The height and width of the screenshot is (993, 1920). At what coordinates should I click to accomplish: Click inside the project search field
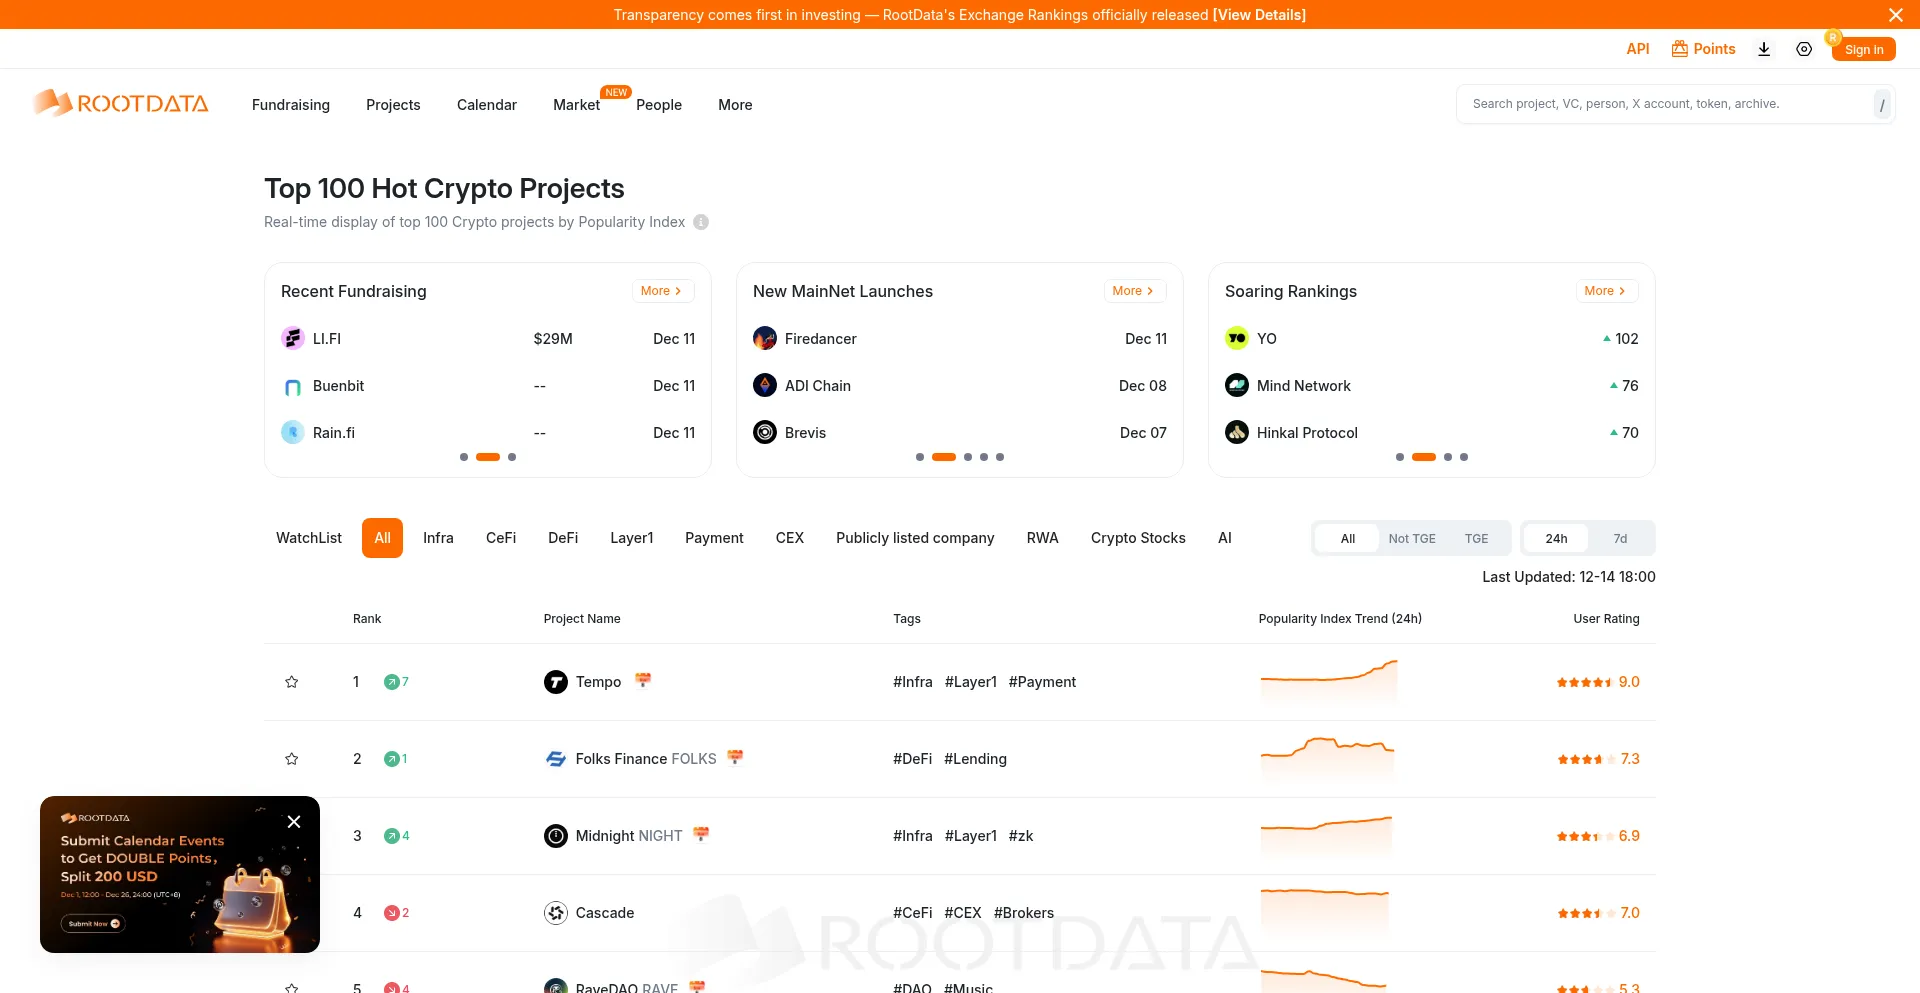click(x=1650, y=103)
